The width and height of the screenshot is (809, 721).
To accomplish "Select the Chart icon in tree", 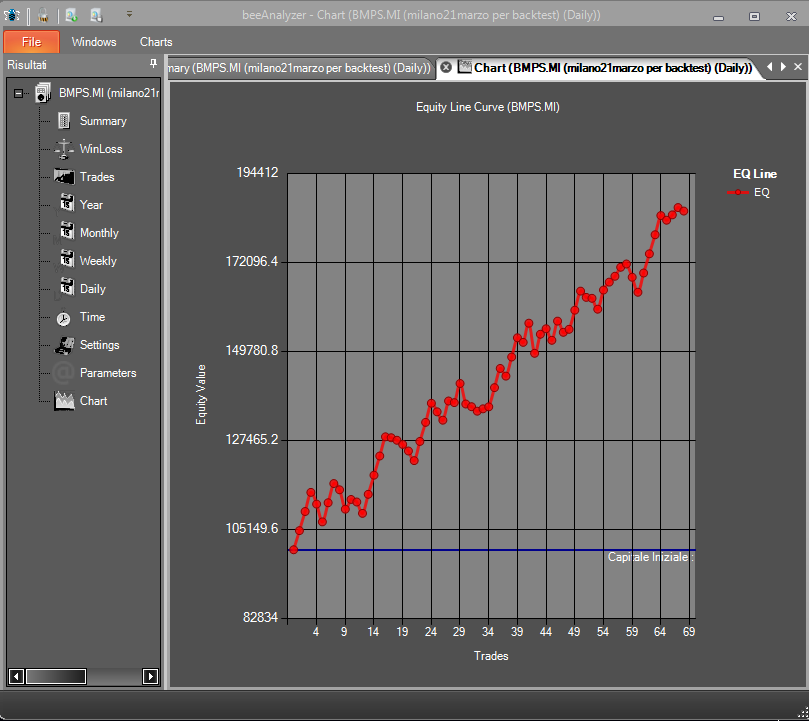I will [64, 401].
